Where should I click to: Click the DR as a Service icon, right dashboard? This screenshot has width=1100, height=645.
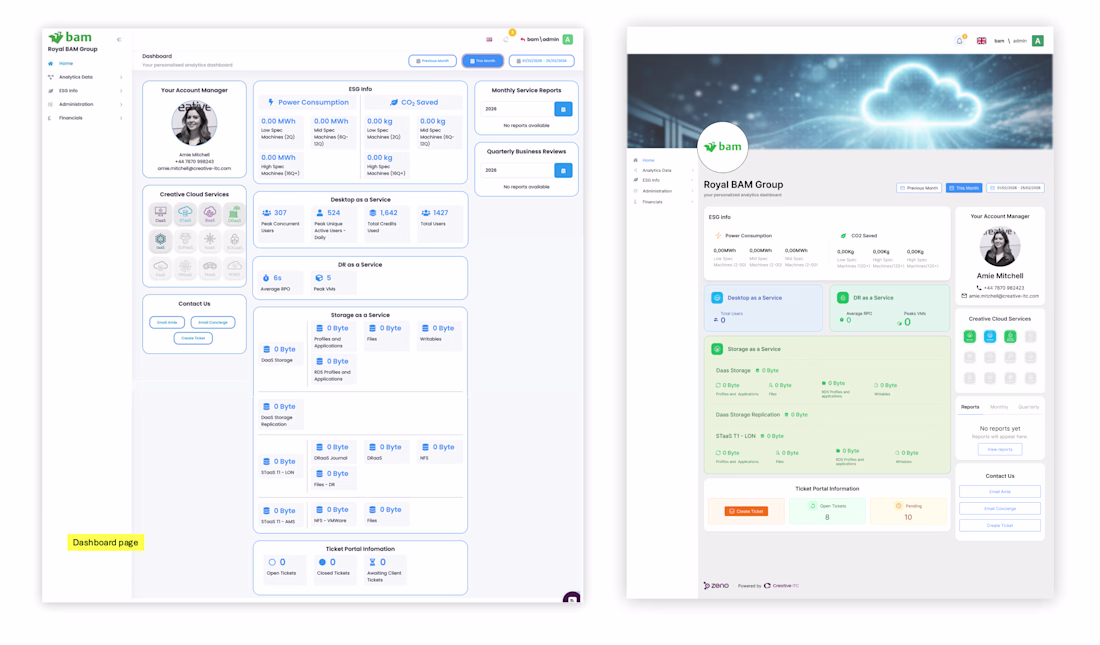coord(843,298)
